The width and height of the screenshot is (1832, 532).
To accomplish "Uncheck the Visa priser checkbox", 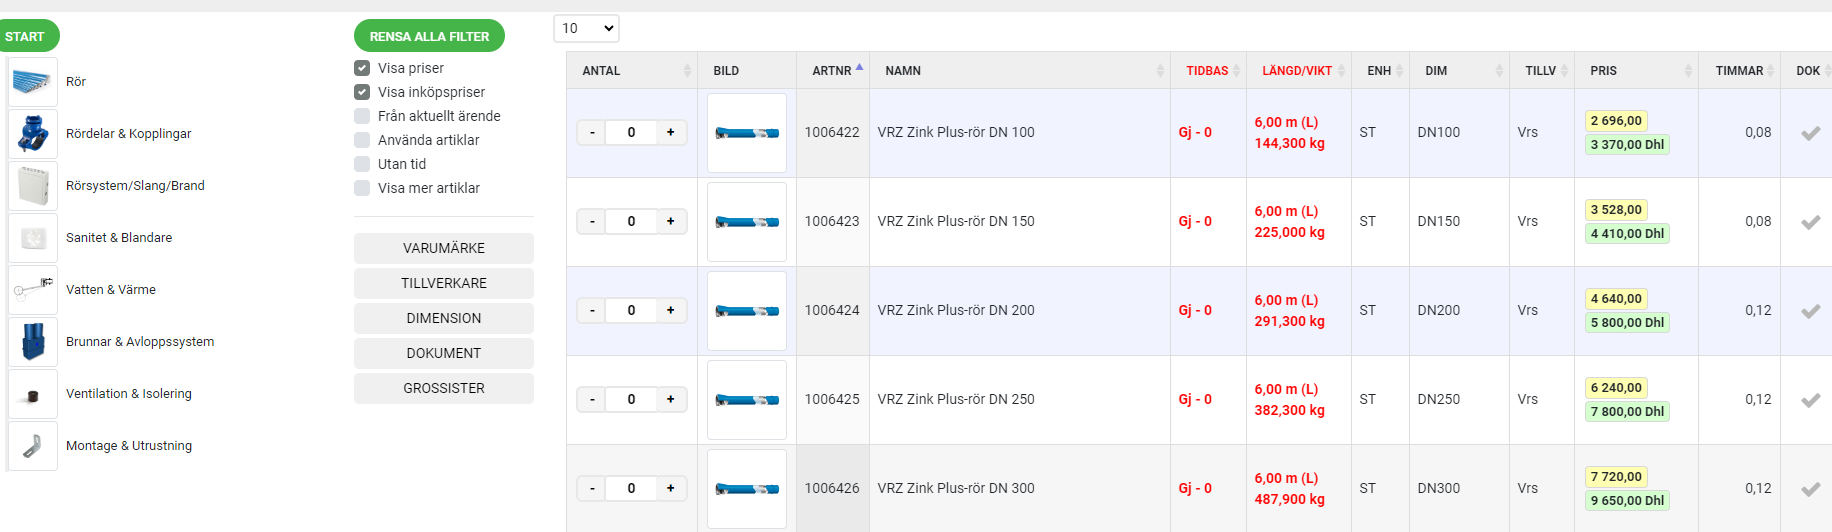I will click(x=362, y=68).
